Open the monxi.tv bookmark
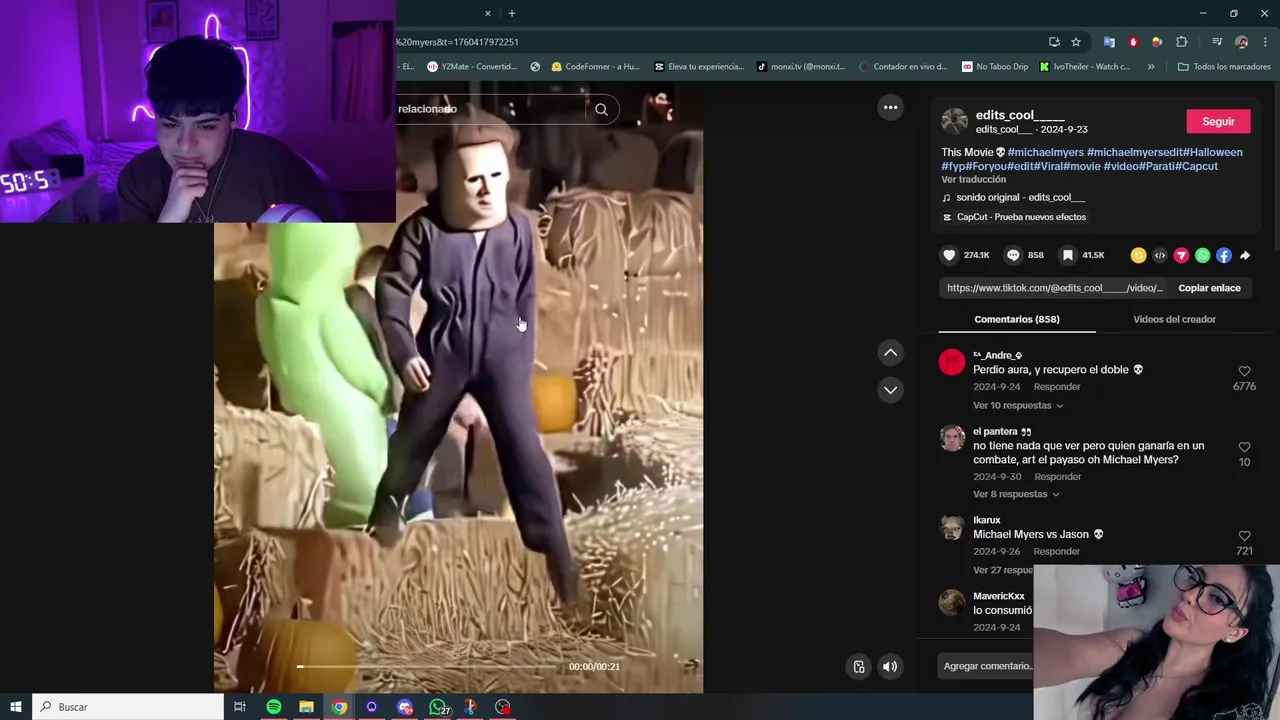Screen dimensions: 1280x720 pos(801,67)
